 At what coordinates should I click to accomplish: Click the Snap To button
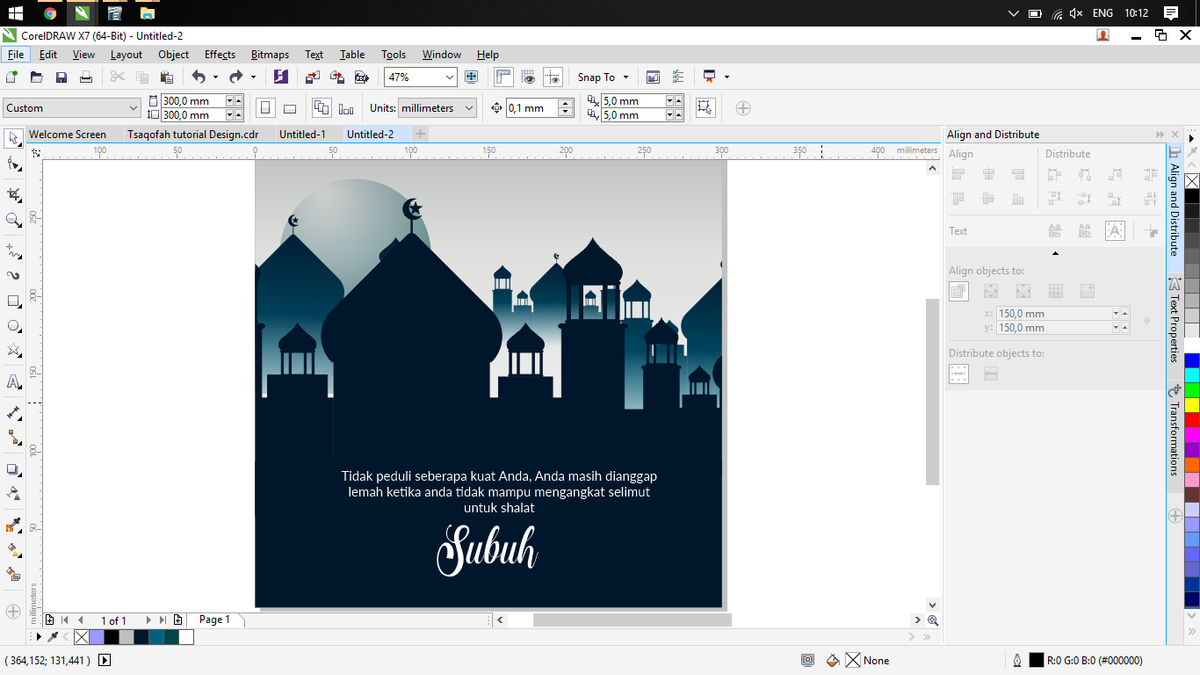603,77
